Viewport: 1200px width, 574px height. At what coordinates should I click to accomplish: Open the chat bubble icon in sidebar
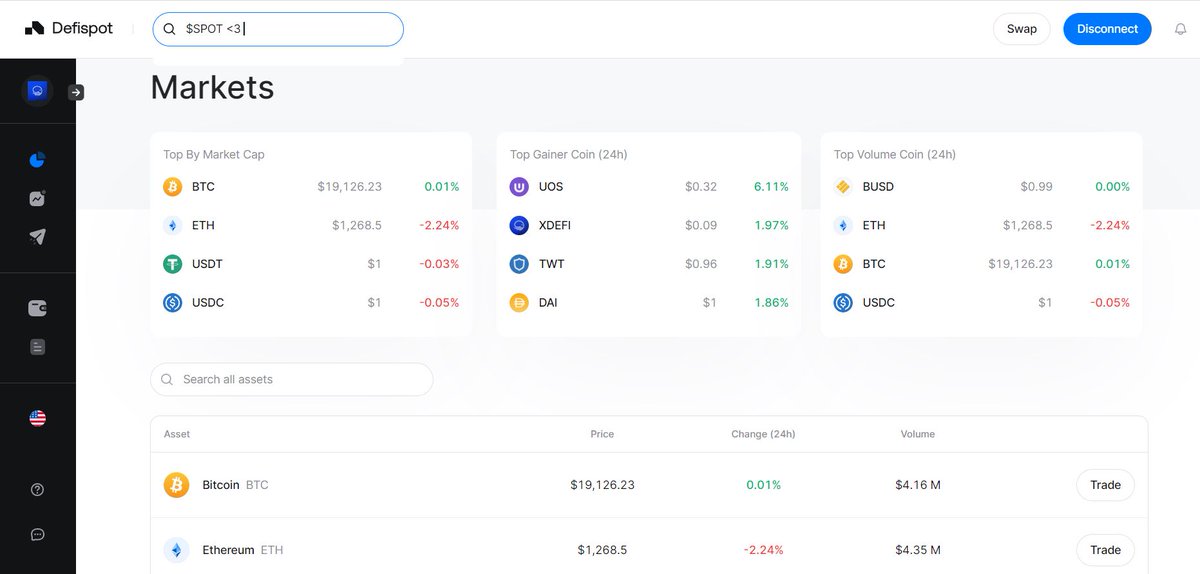37,534
